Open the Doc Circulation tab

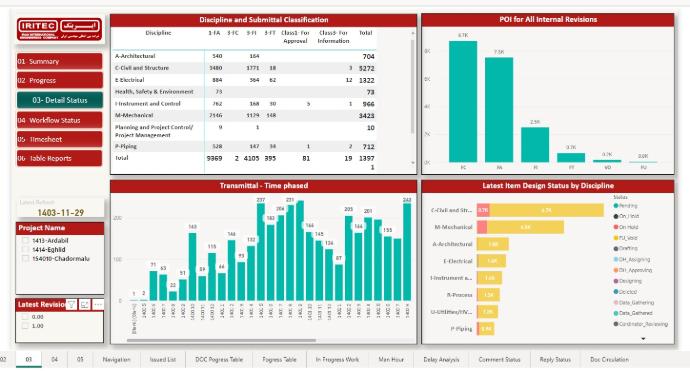[609, 360]
